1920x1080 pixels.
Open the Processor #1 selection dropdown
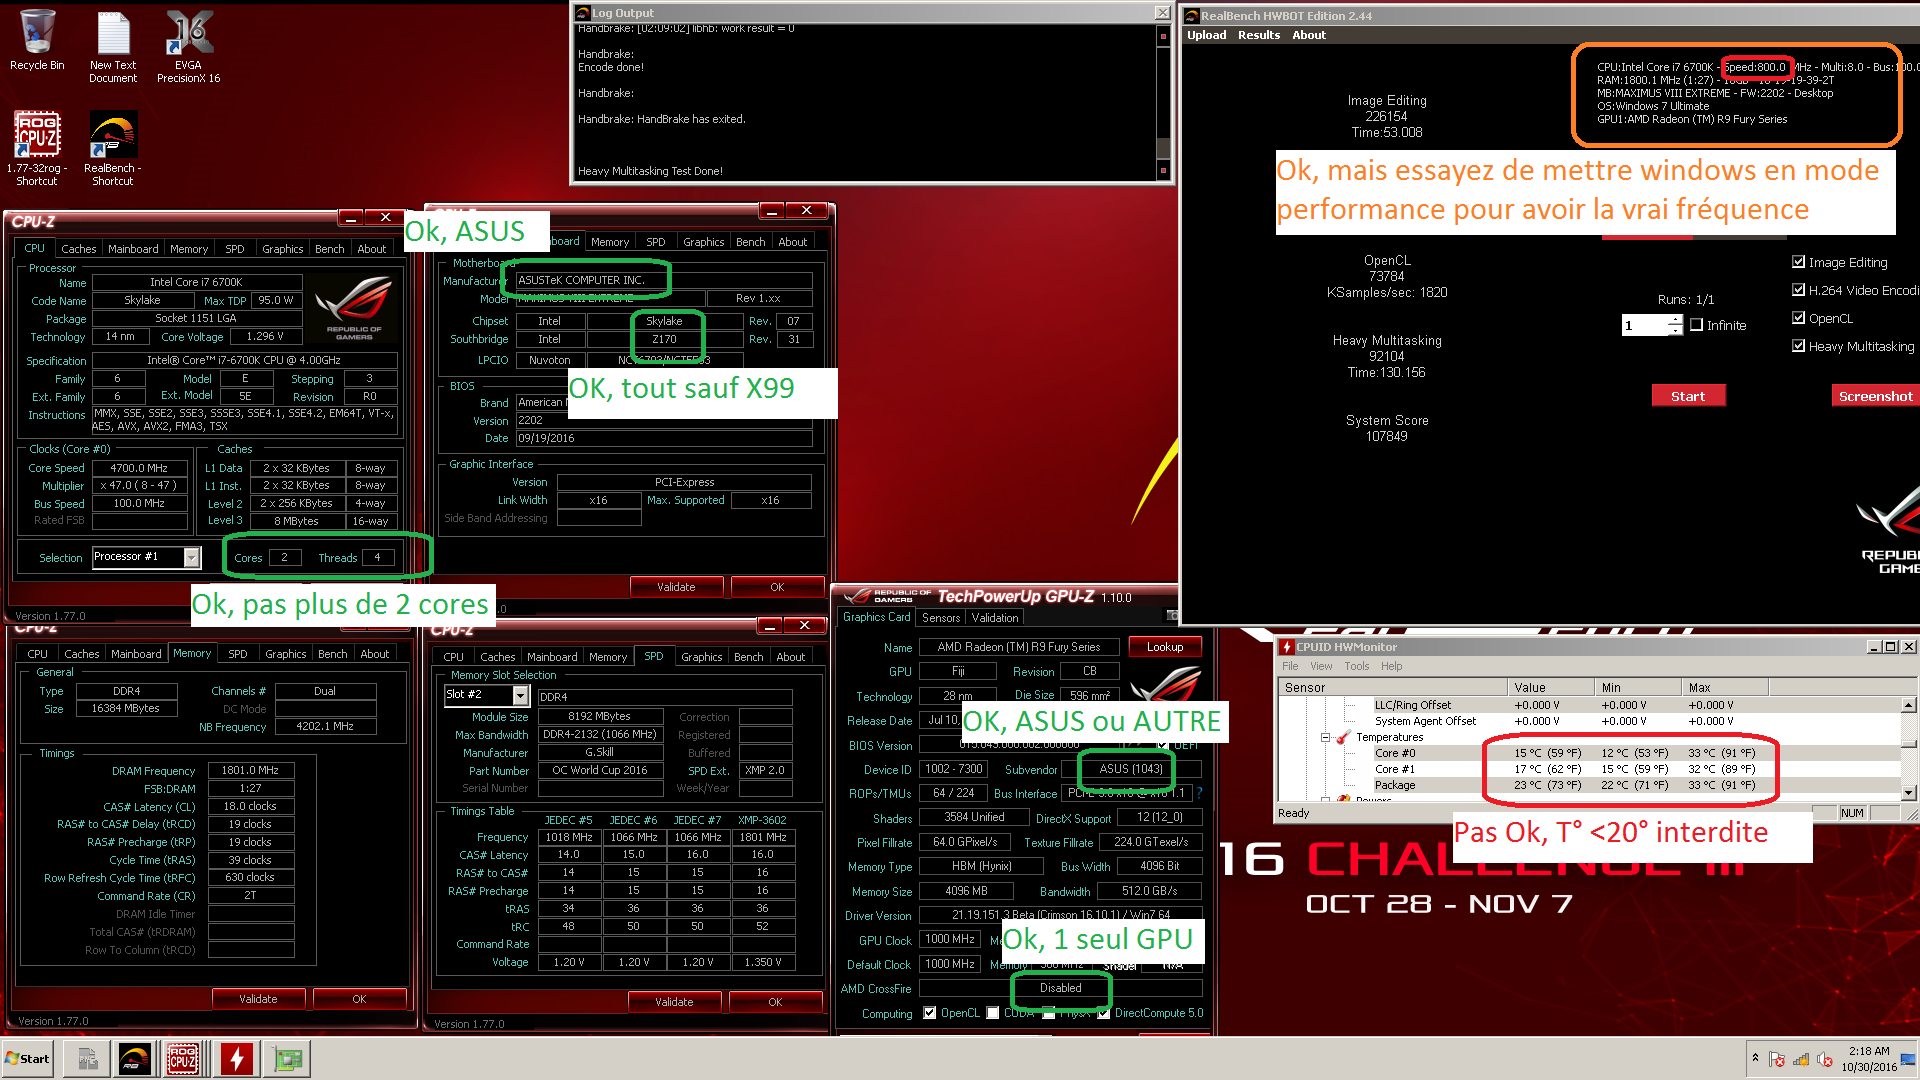tap(191, 557)
